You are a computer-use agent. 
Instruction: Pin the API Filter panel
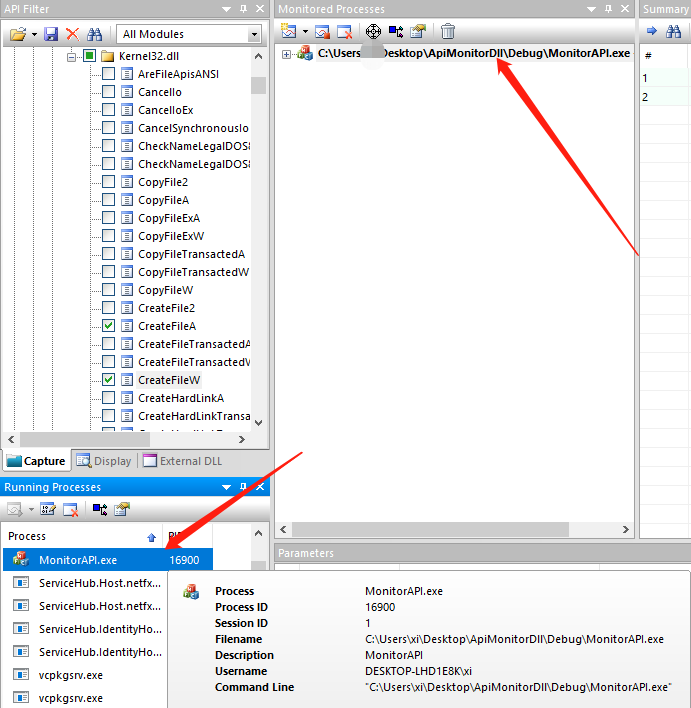pyautogui.click(x=243, y=9)
